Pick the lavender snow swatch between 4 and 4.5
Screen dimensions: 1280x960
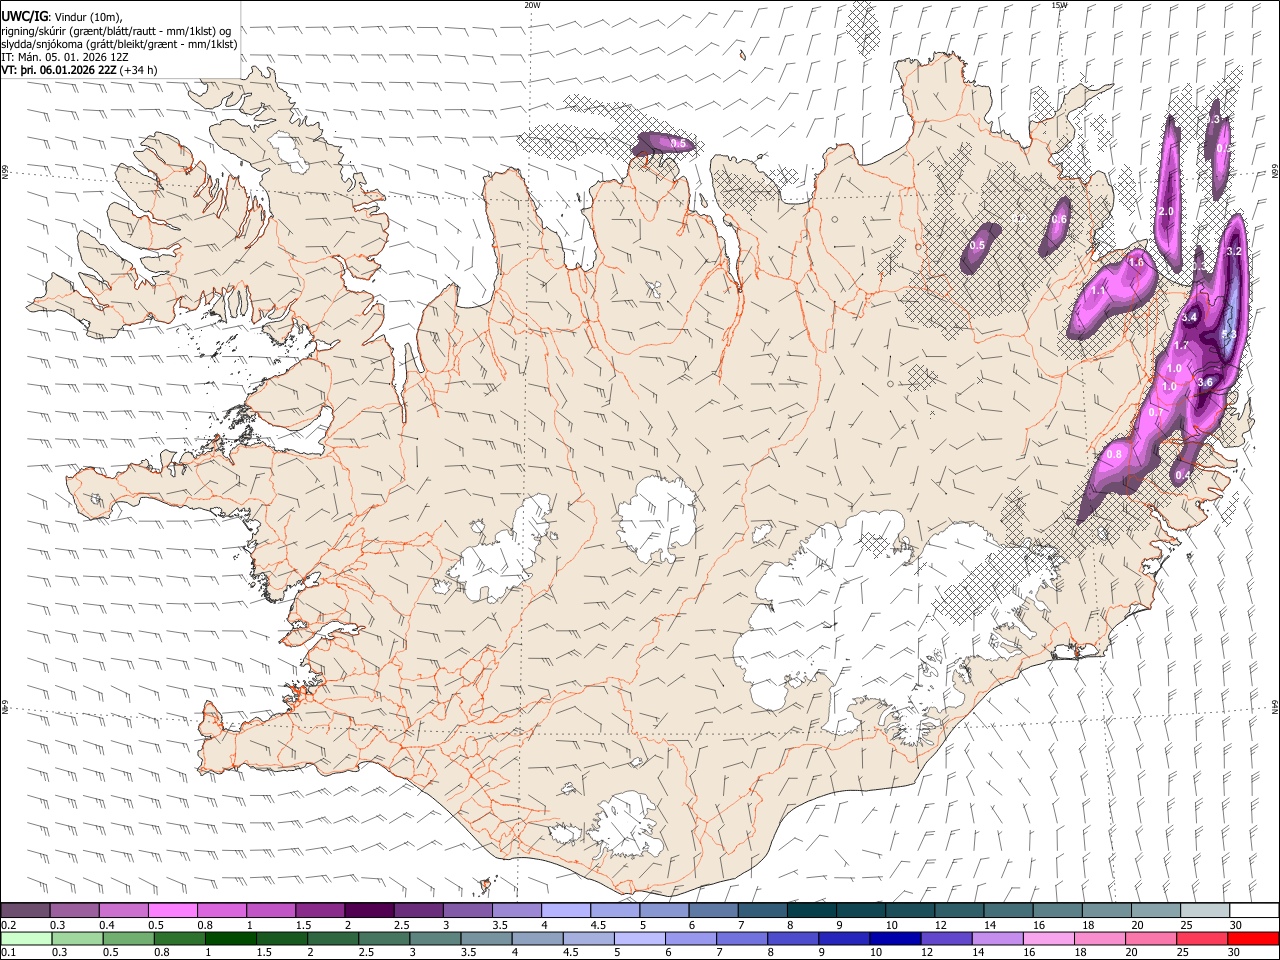click(x=565, y=910)
